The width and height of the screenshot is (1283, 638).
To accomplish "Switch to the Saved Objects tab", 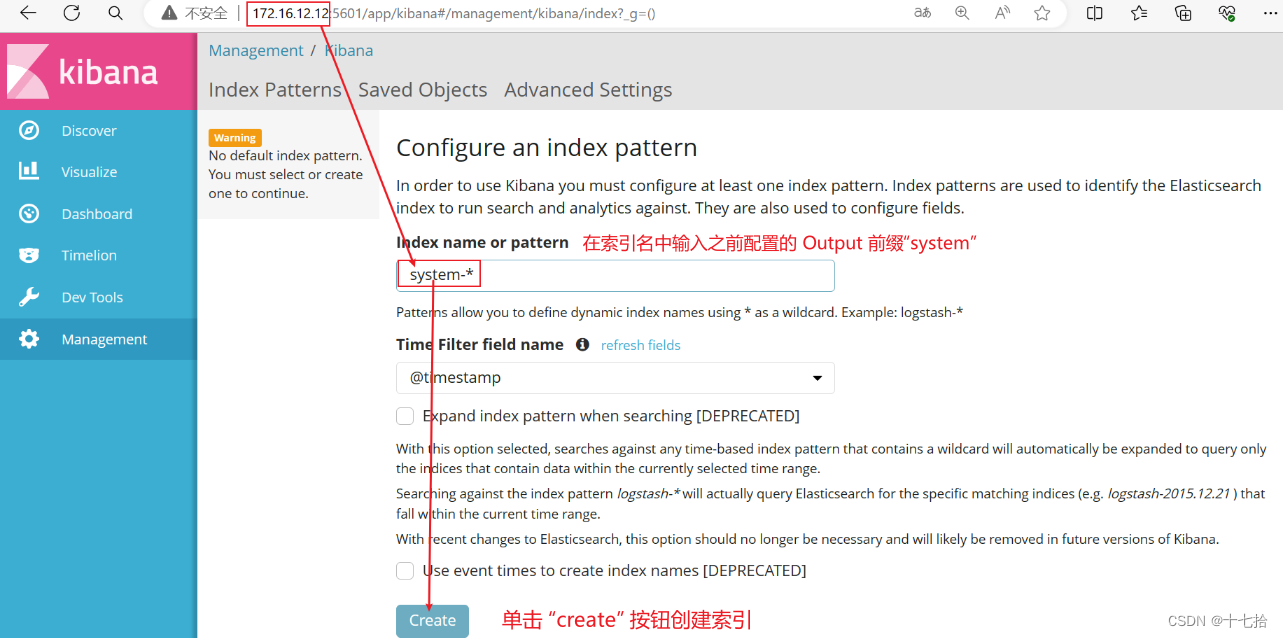I will click(x=423, y=90).
